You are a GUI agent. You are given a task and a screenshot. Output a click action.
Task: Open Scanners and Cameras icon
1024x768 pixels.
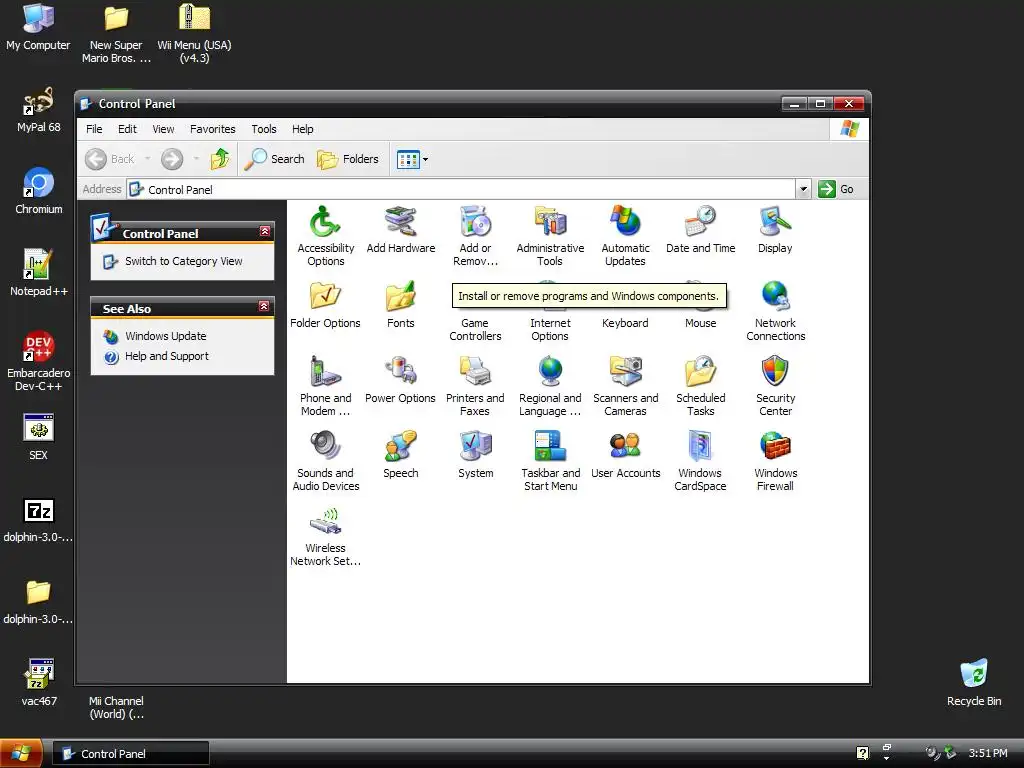click(626, 372)
